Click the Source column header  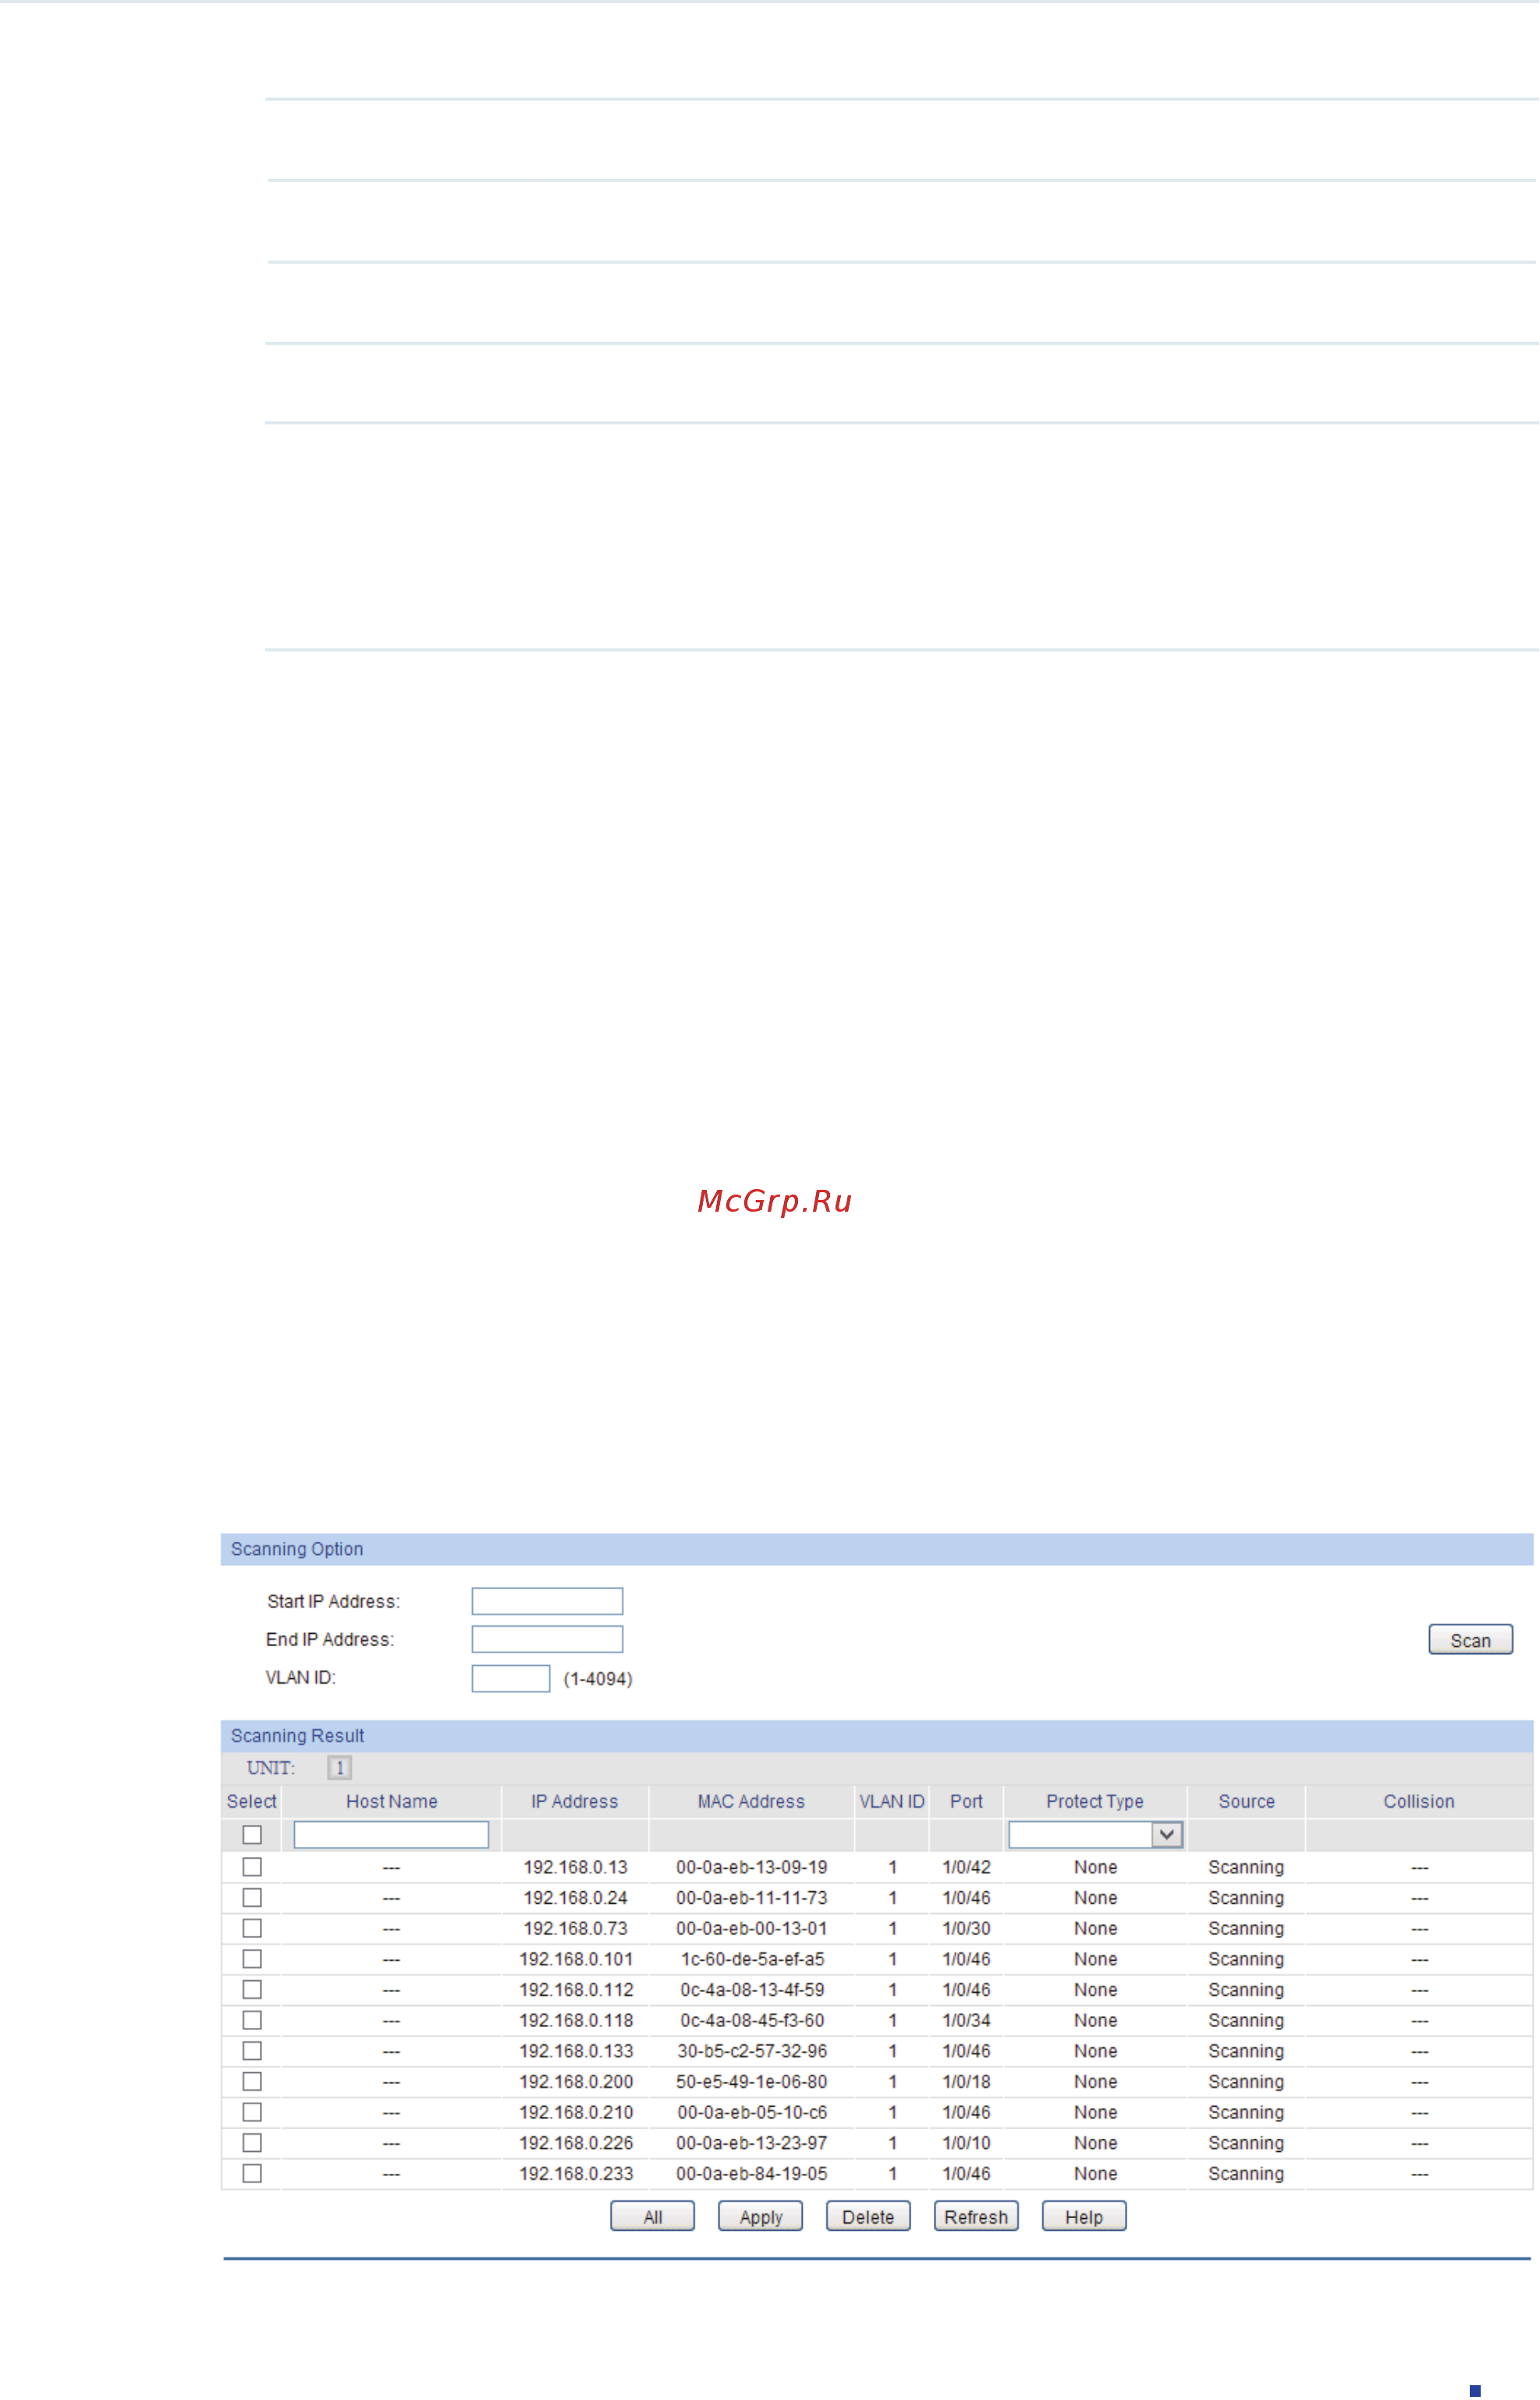(x=1246, y=1801)
